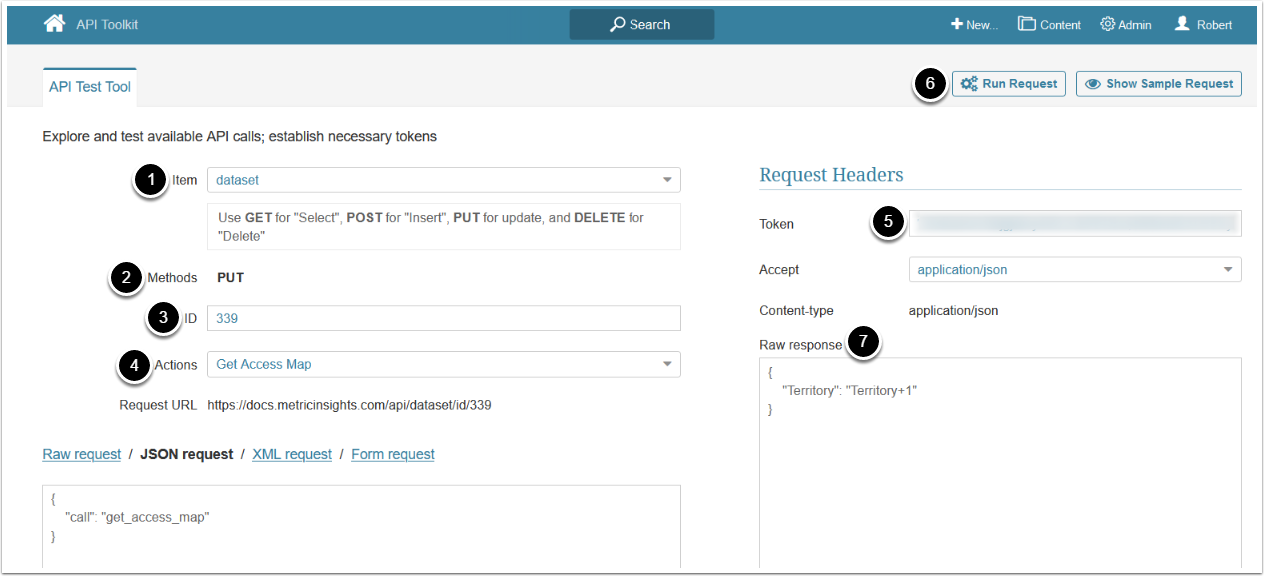Focus the Token input field

1074,224
